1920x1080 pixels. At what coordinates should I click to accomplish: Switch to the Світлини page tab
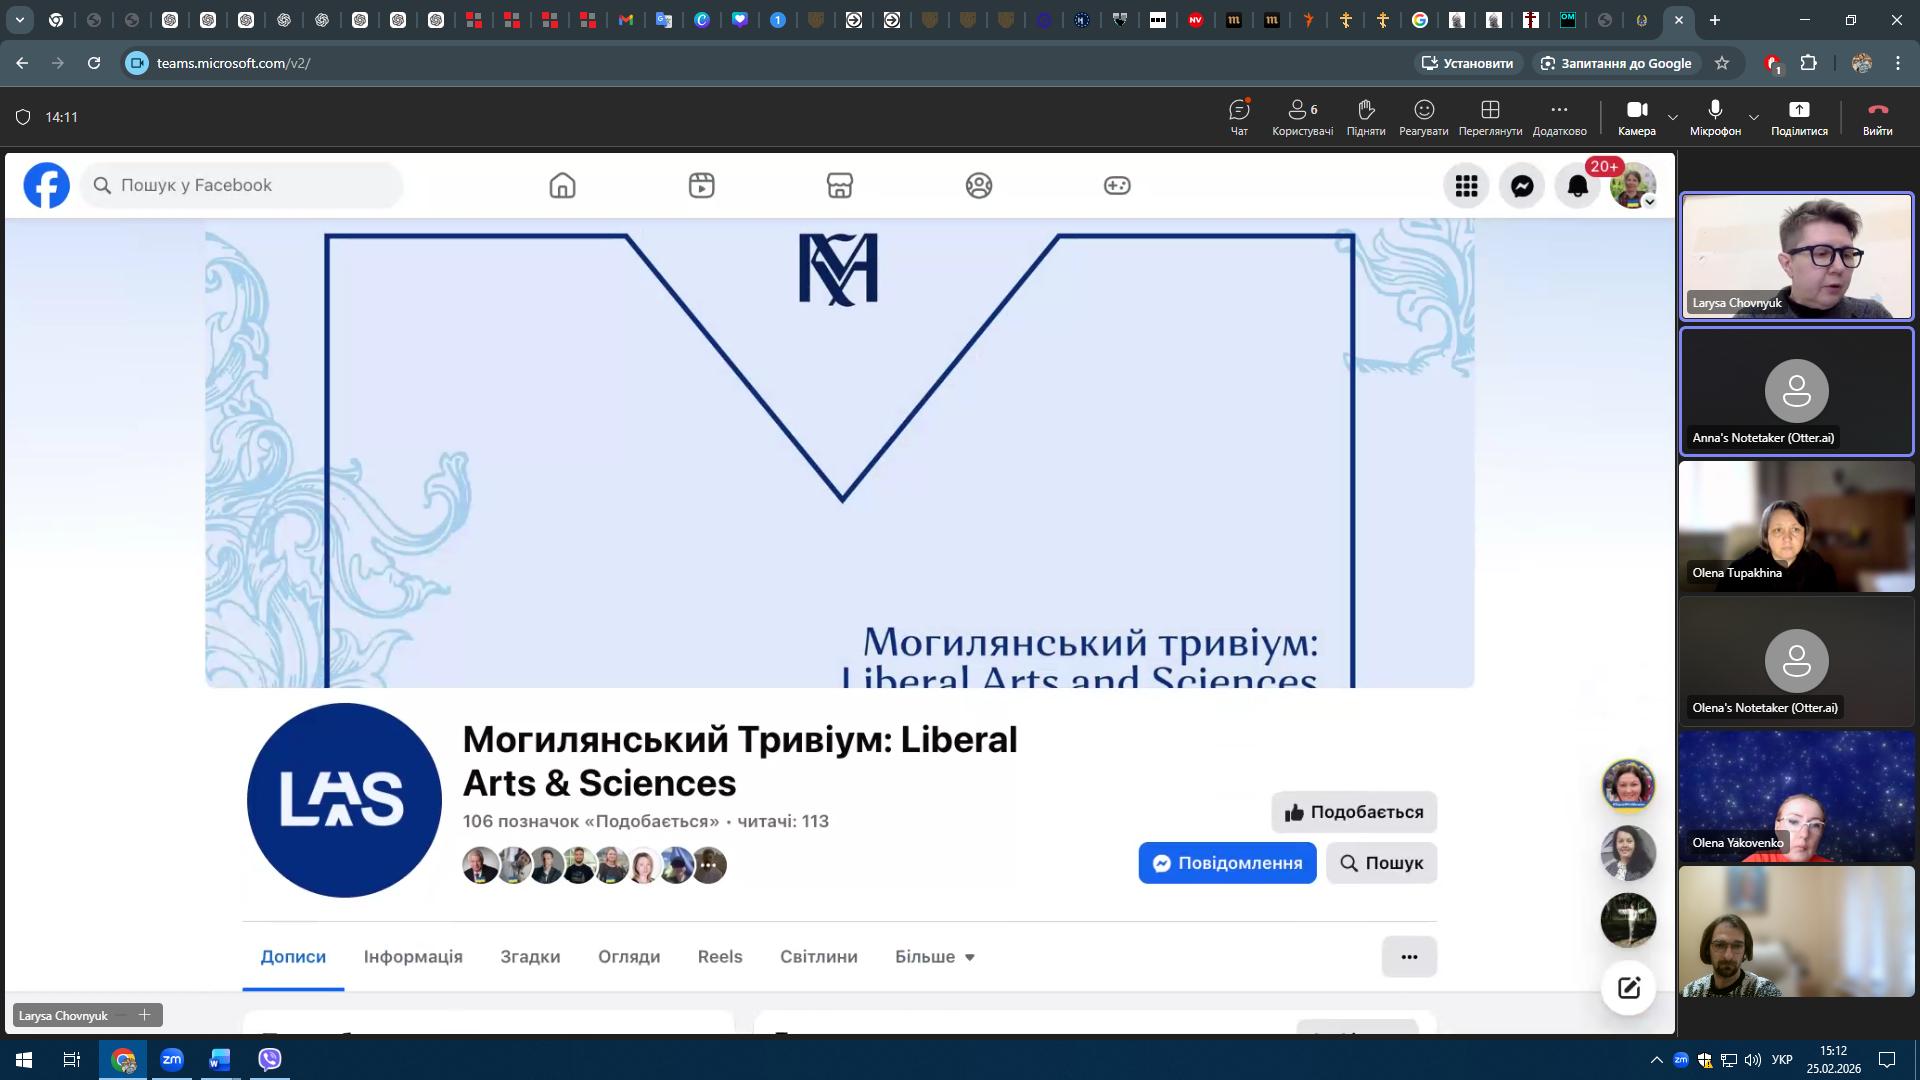[x=818, y=957]
